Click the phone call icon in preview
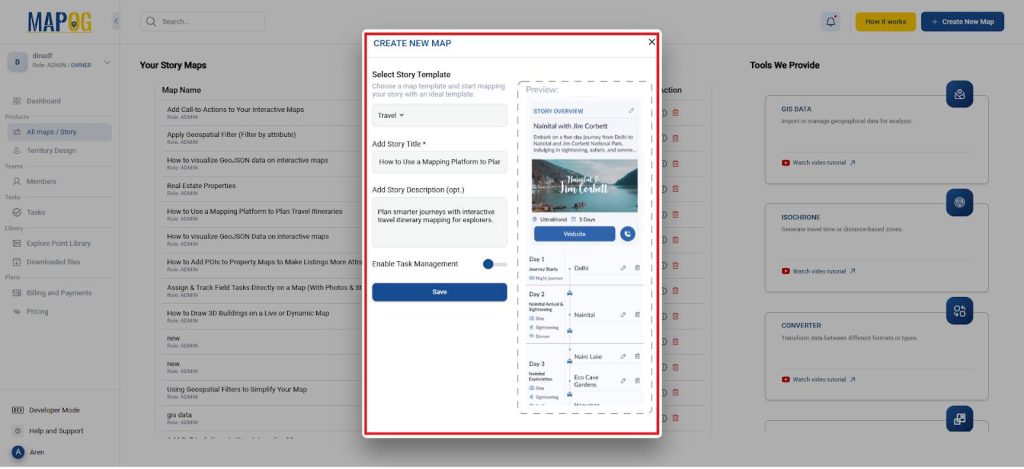The width and height of the screenshot is (1024, 469). [x=628, y=234]
